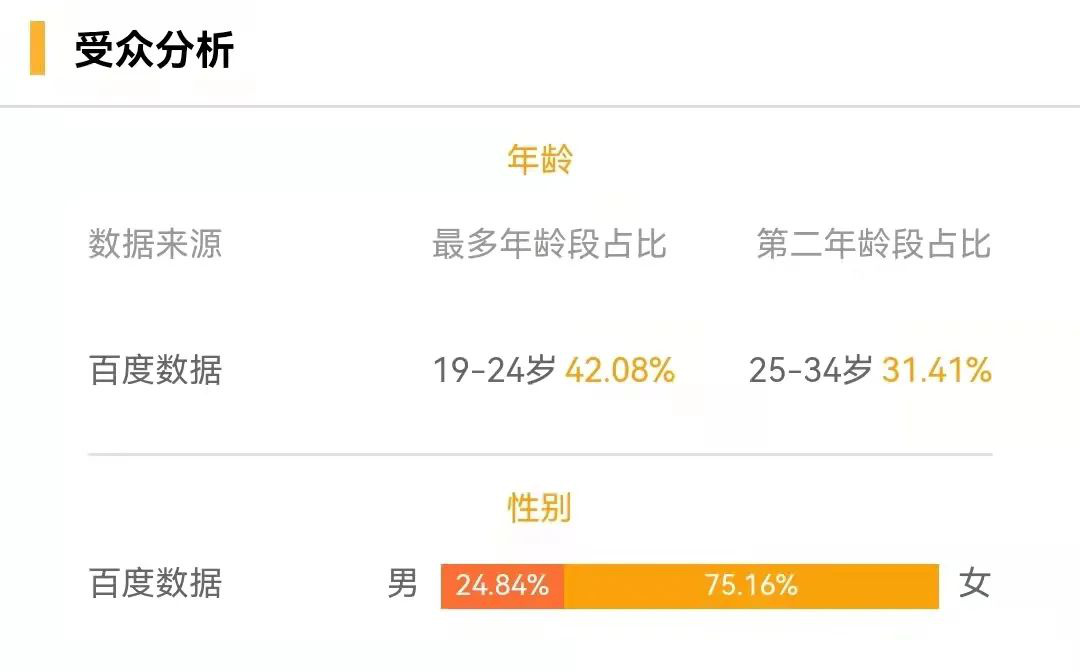Click the 25-34岁 age range text
This screenshot has width=1080, height=672.
(811, 370)
